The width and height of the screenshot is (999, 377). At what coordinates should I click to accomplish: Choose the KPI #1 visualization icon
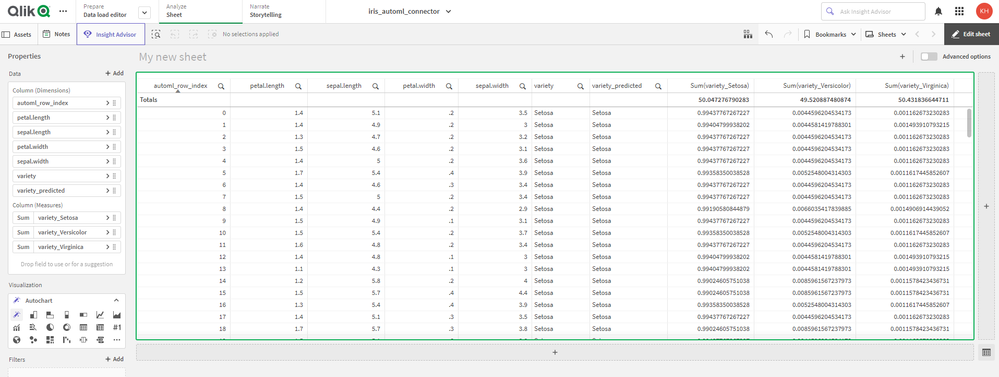point(117,327)
